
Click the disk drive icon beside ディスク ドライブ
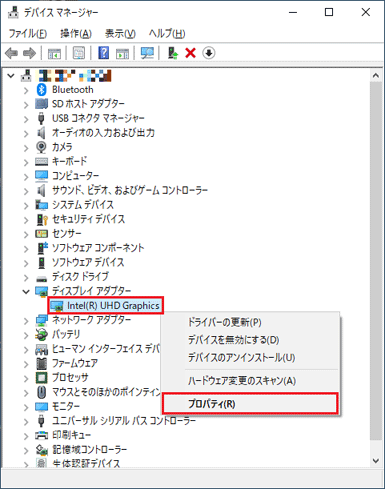click(x=41, y=279)
